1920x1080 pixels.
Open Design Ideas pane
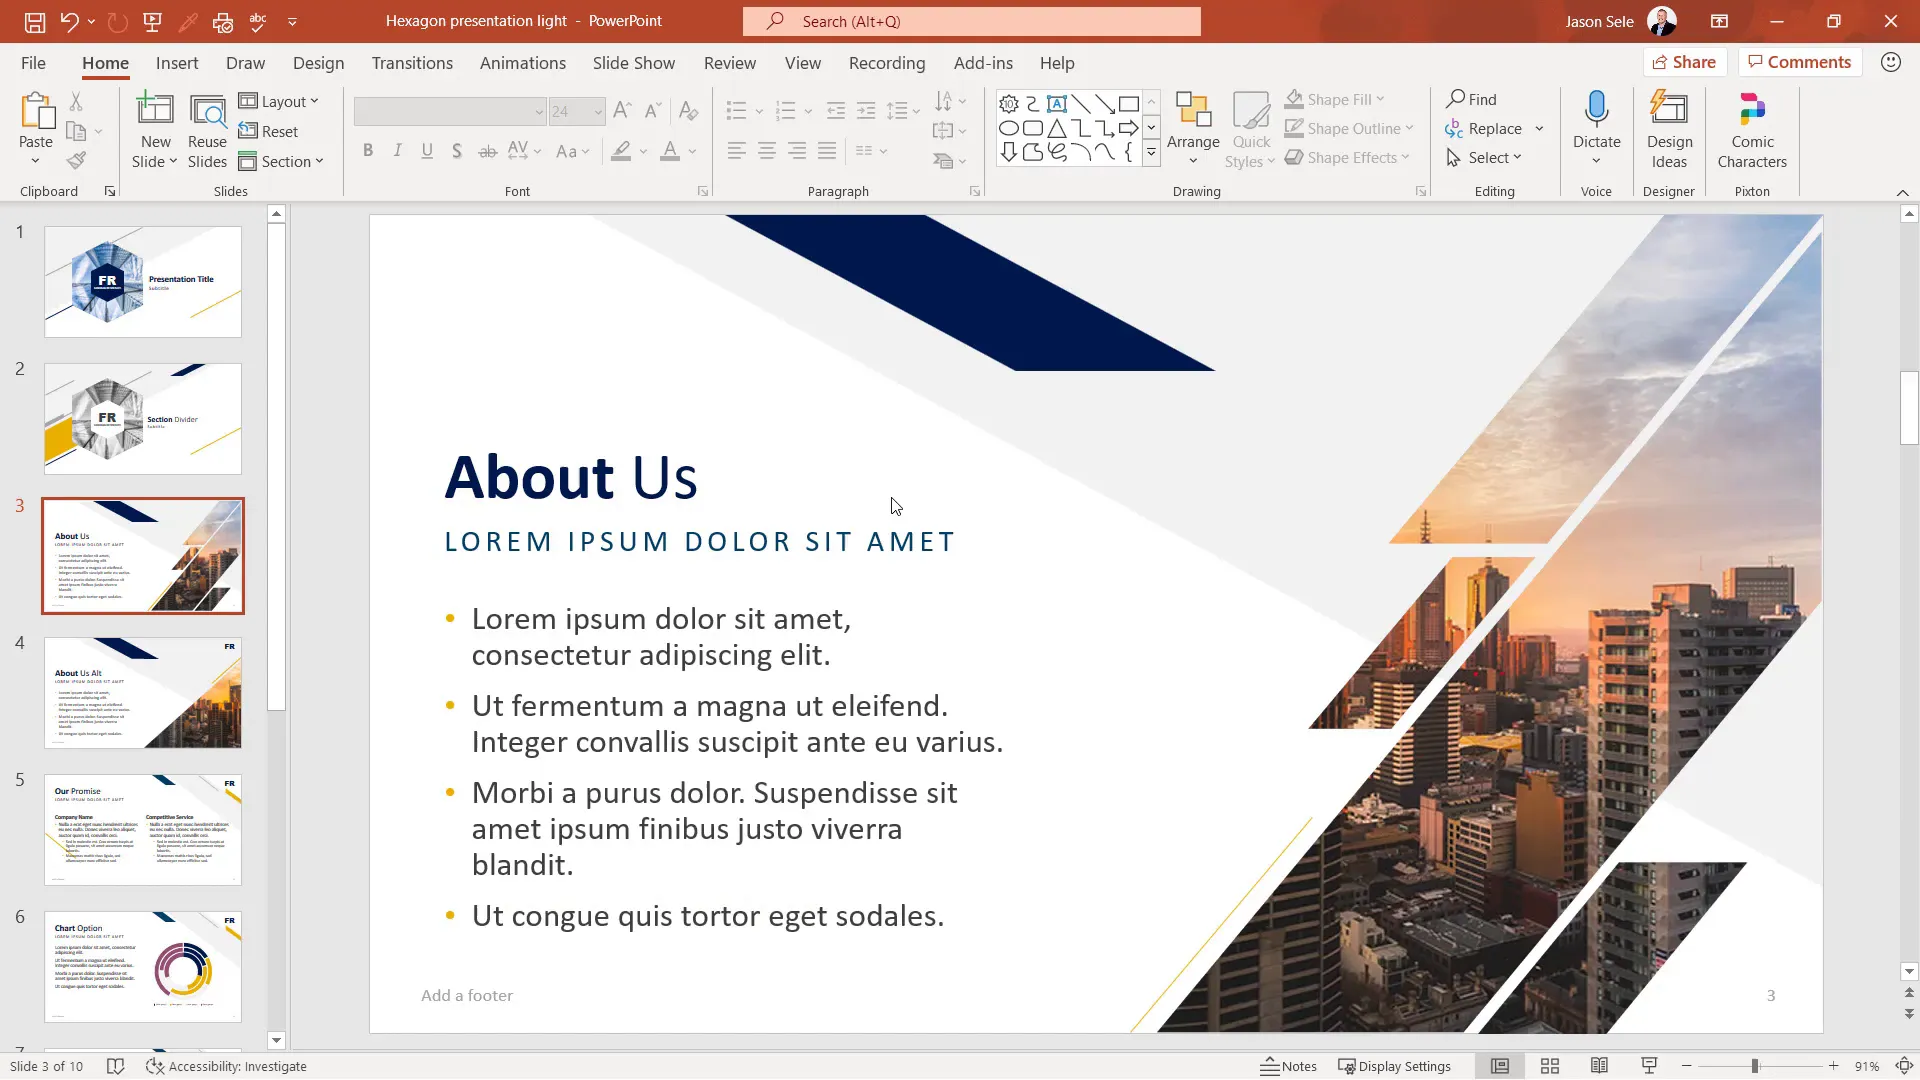tap(1669, 129)
